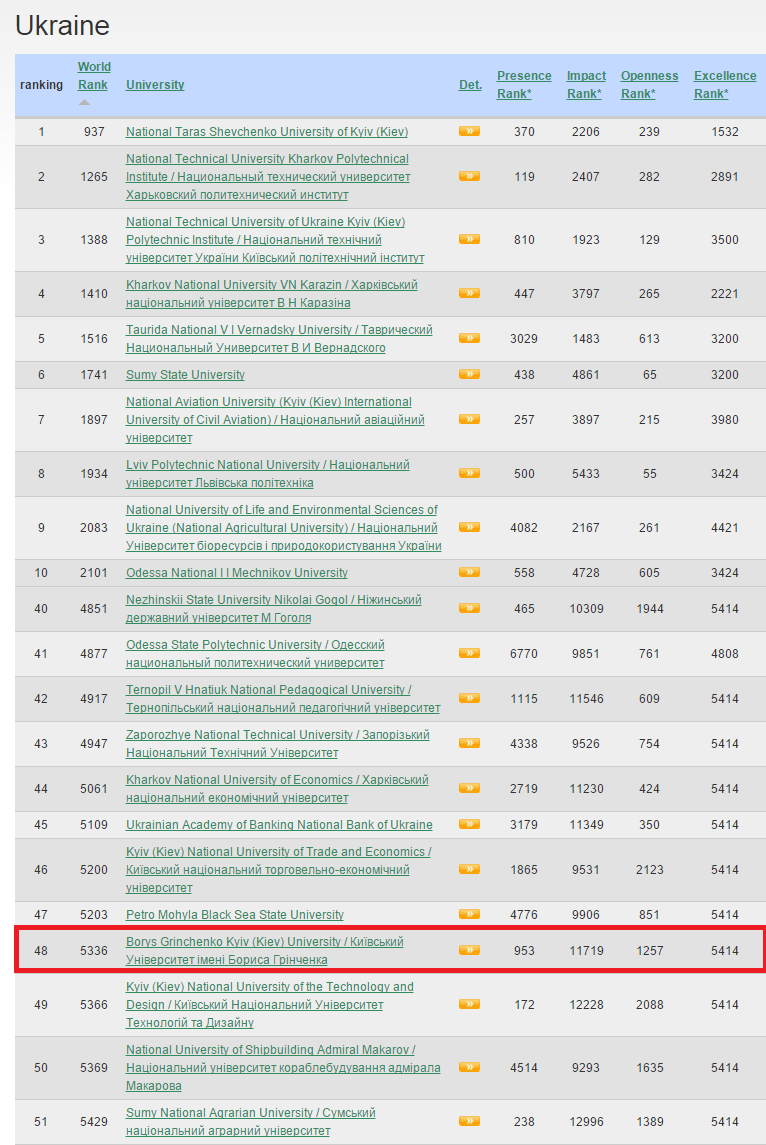The image size is (766, 1145).
Task: Click details arrow for Sumy State University
Action: point(469,374)
